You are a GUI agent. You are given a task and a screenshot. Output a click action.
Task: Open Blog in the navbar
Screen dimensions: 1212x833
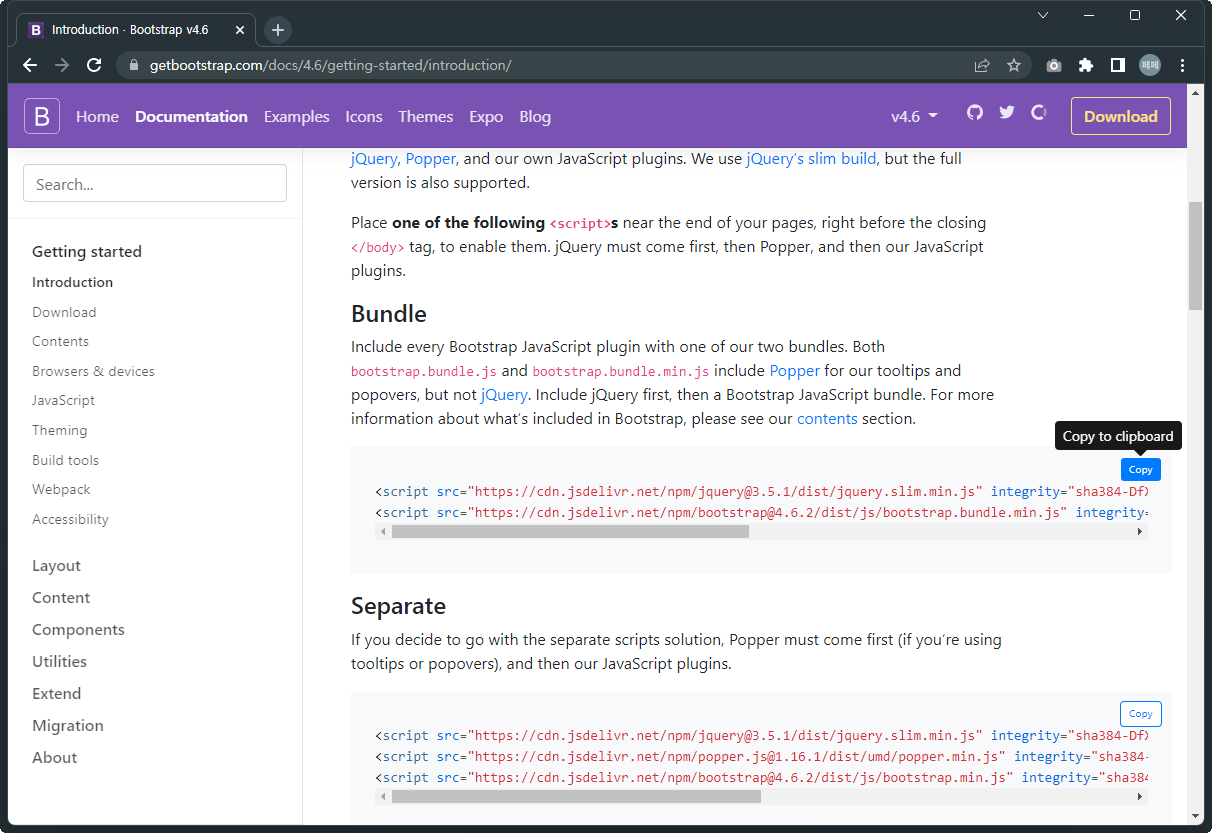click(x=535, y=116)
